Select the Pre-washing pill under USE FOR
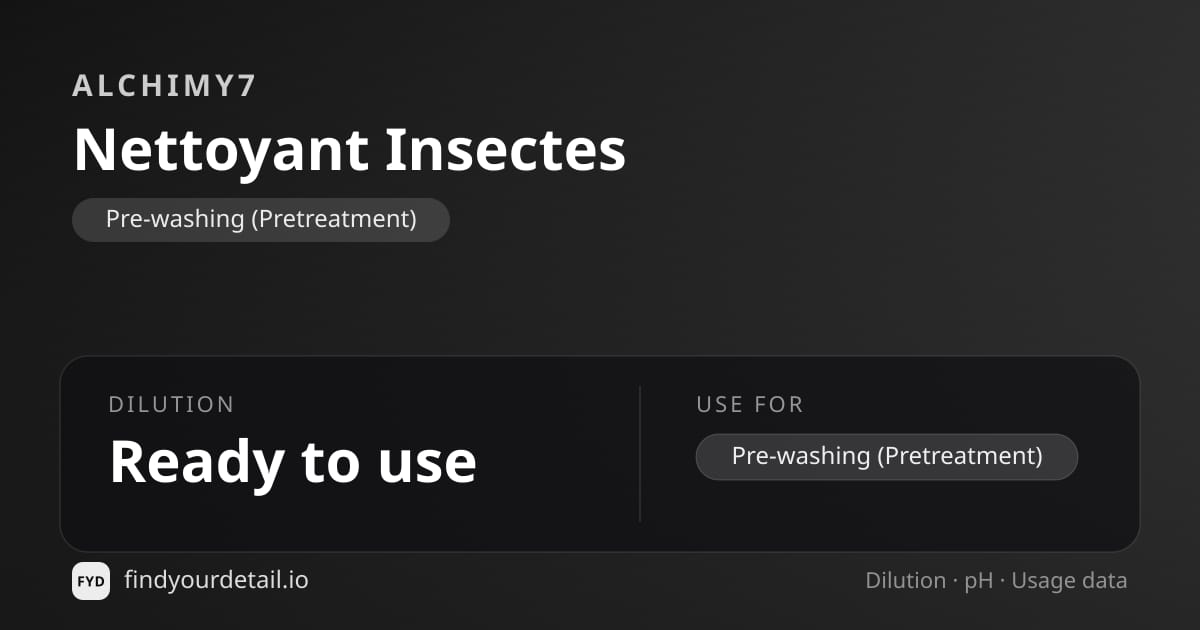1200x630 pixels. (887, 457)
